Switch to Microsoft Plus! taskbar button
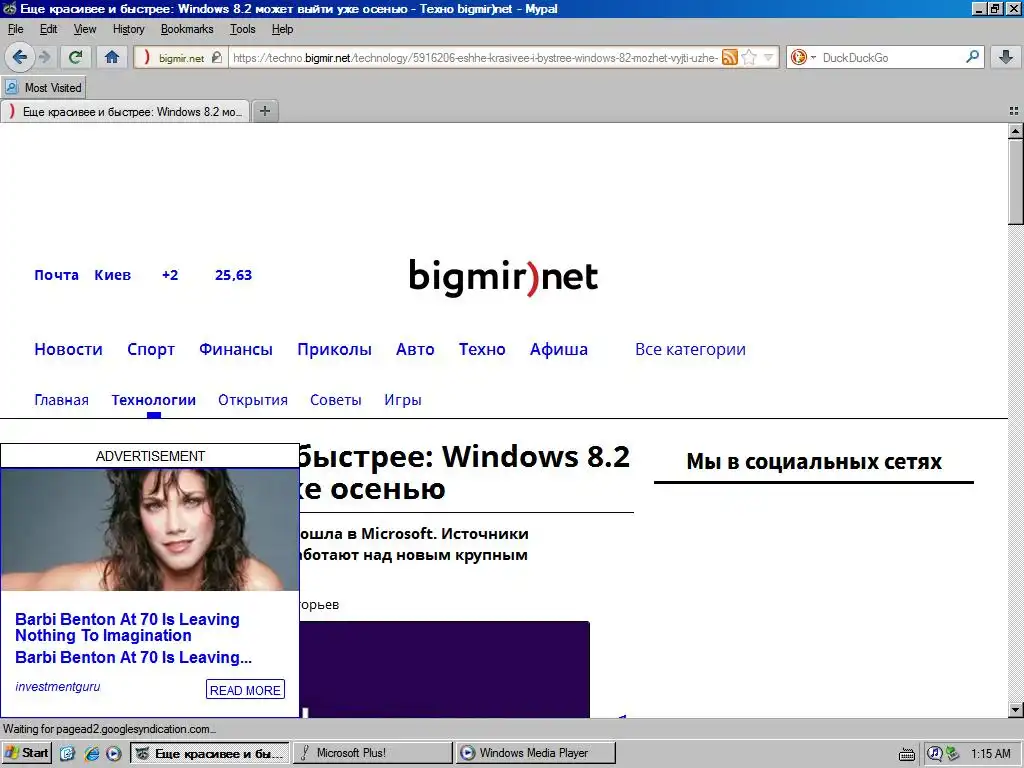Screen dimensions: 1024x768 coord(372,753)
